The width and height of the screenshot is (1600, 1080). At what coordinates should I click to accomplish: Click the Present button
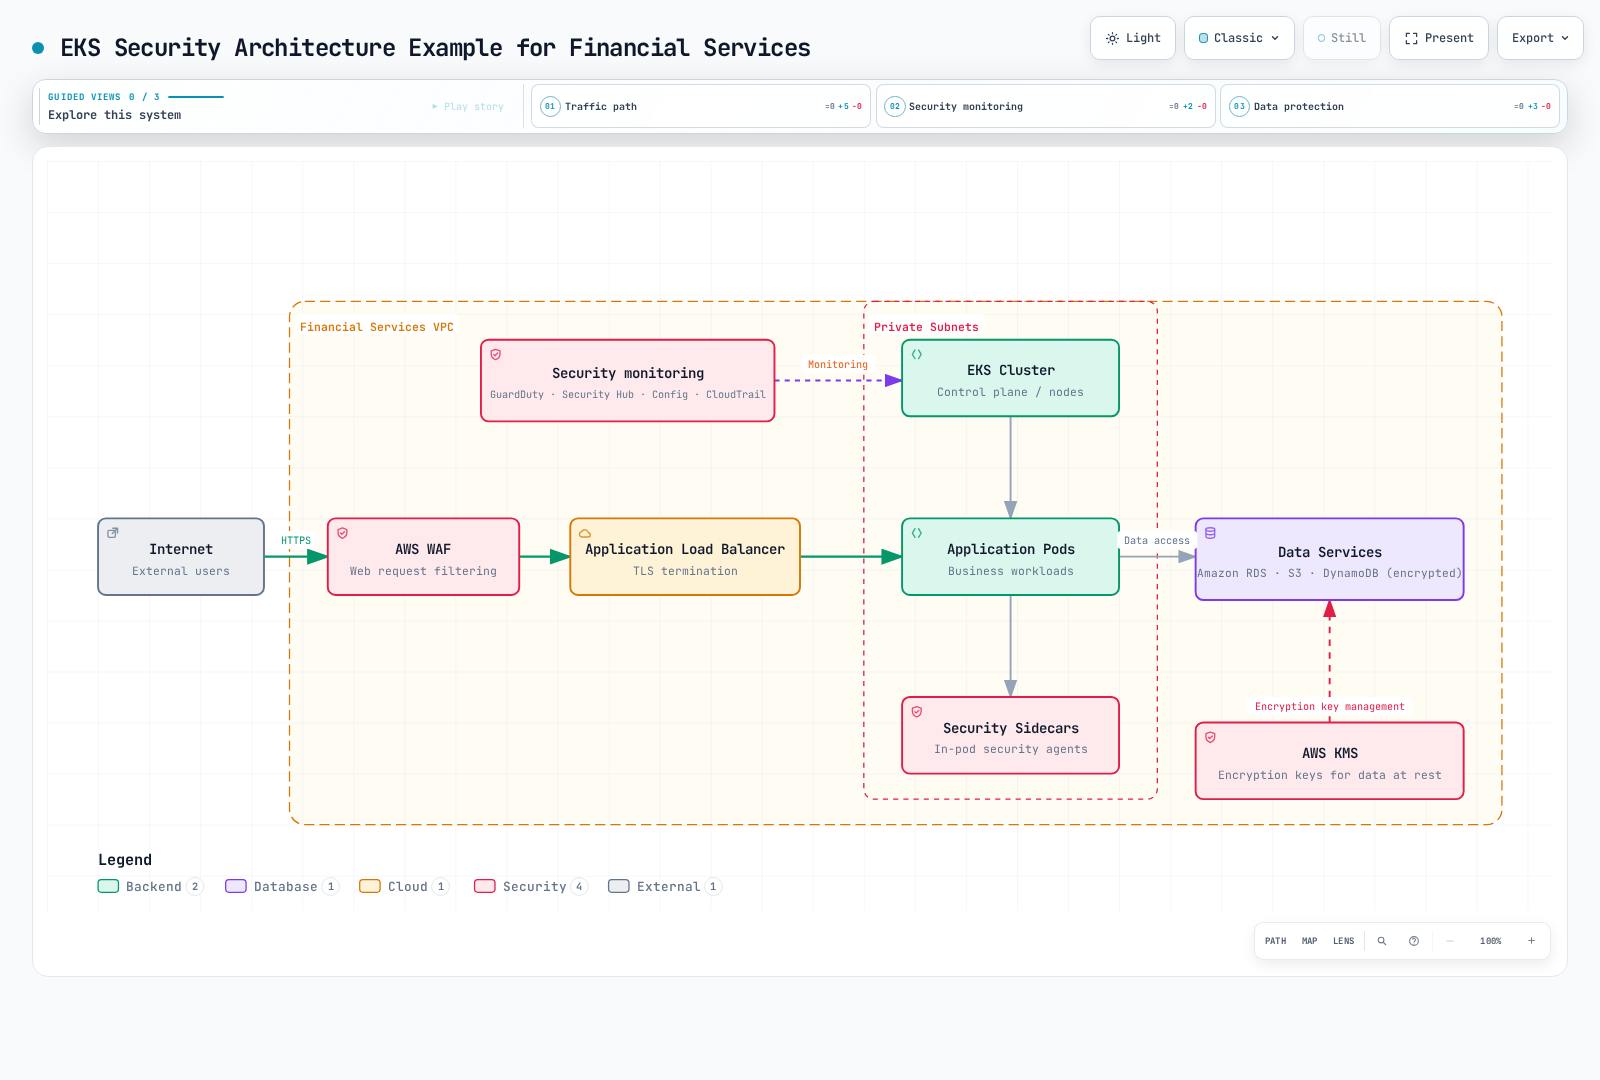click(1439, 38)
